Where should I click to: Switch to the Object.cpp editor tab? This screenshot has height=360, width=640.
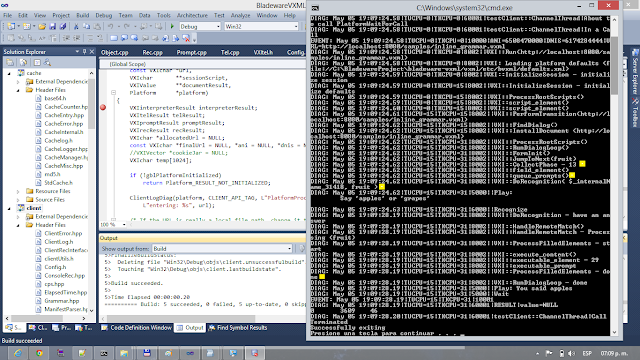pyautogui.click(x=115, y=52)
